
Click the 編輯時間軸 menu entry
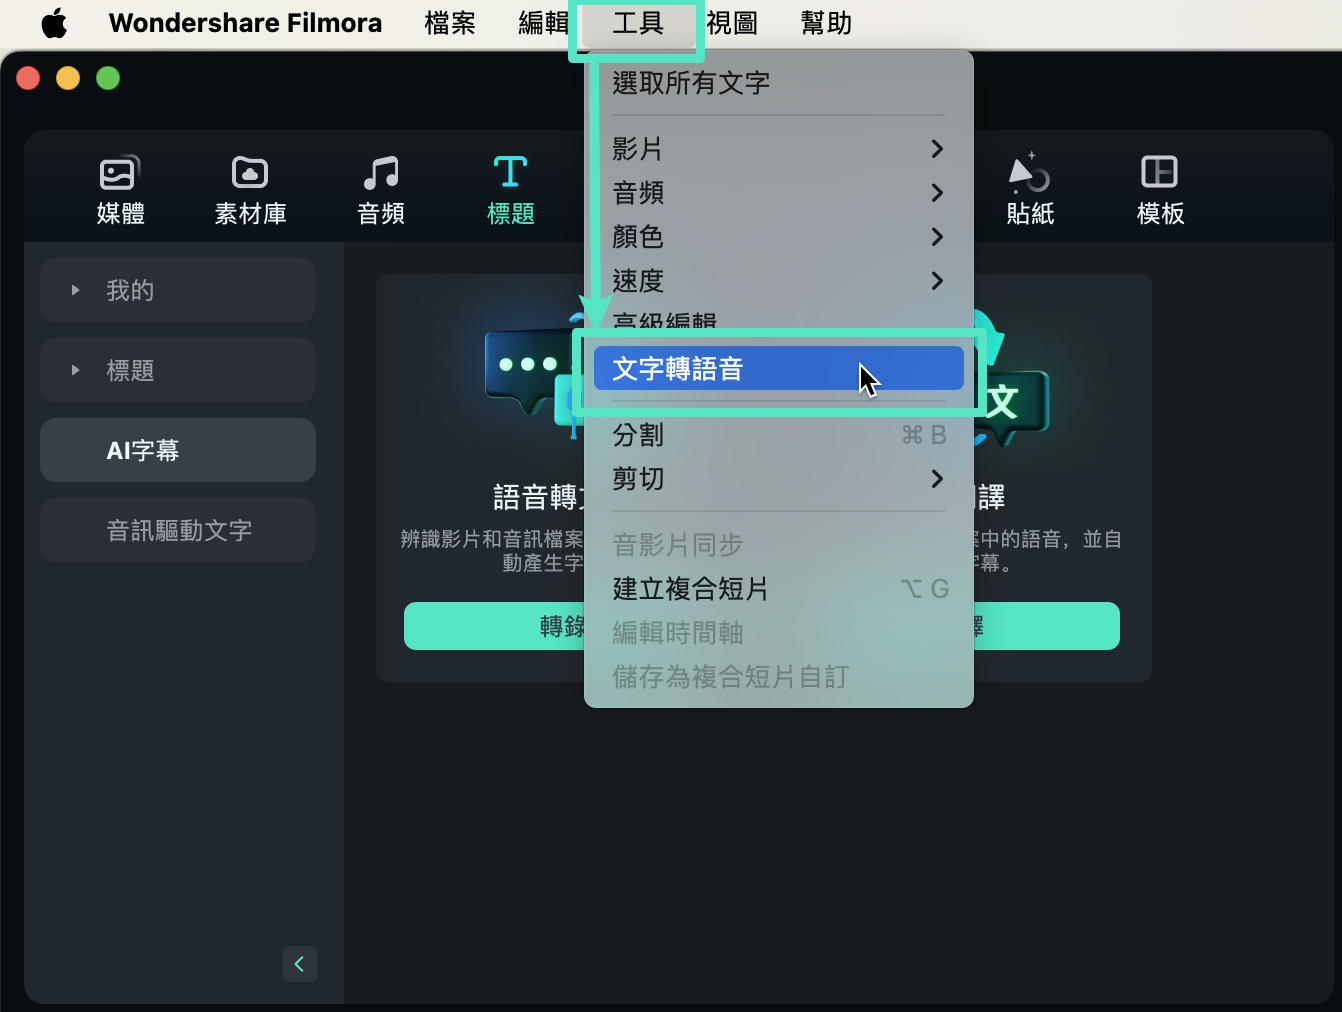(778, 633)
